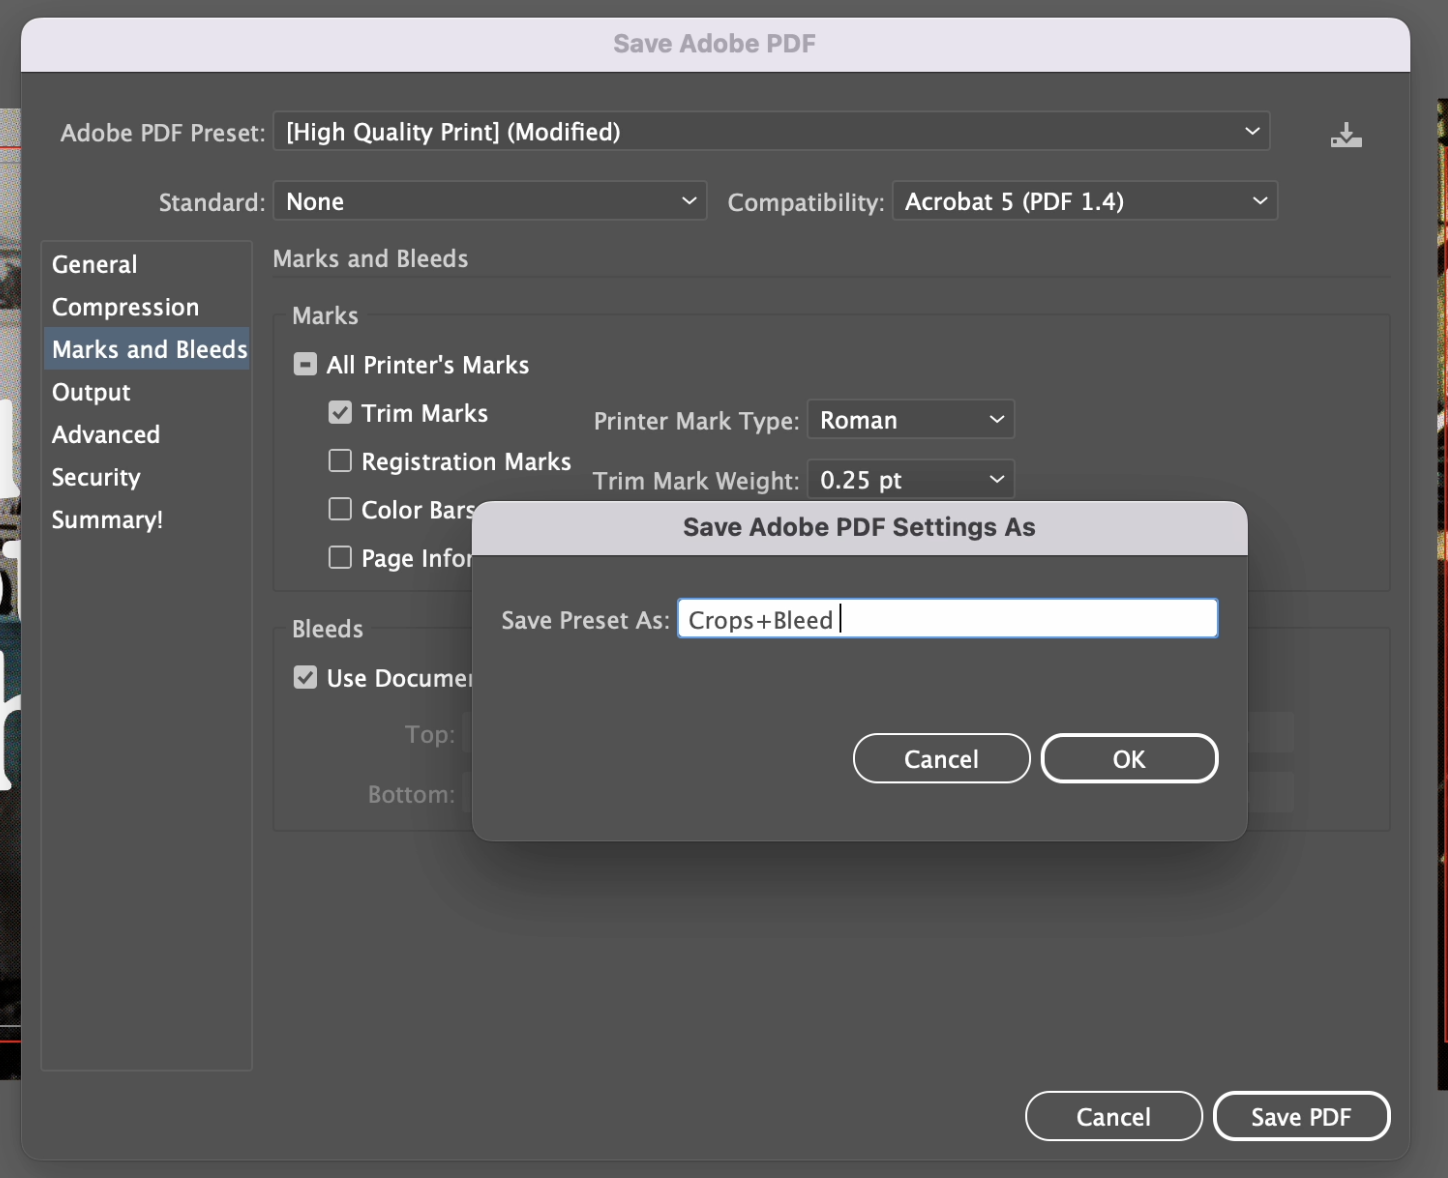Viewport: 1448px width, 1178px height.
Task: Toggle Use Document Bleed Settings checkbox
Action: point(305,678)
